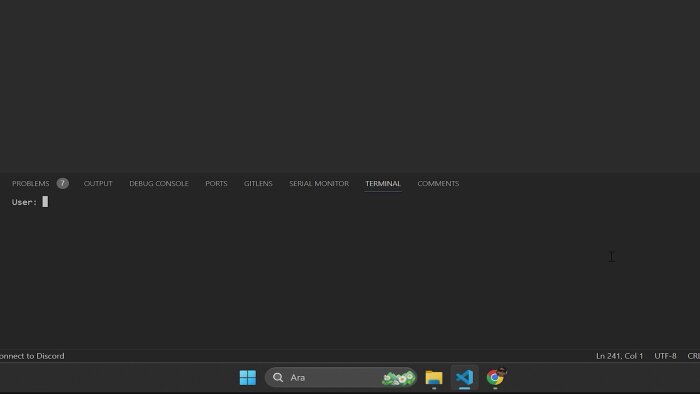Open the GitLens panel tab
The image size is (700, 394).
tap(258, 183)
